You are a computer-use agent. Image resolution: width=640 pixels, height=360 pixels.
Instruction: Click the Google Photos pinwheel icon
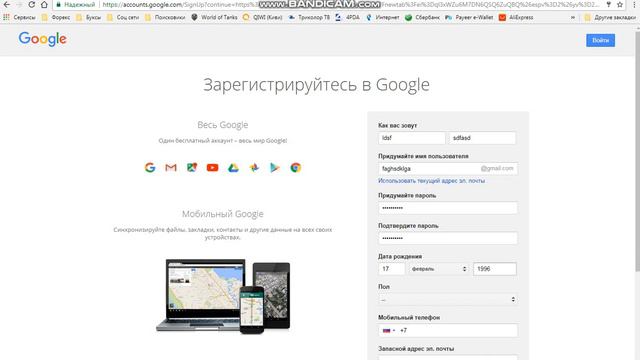(x=254, y=167)
